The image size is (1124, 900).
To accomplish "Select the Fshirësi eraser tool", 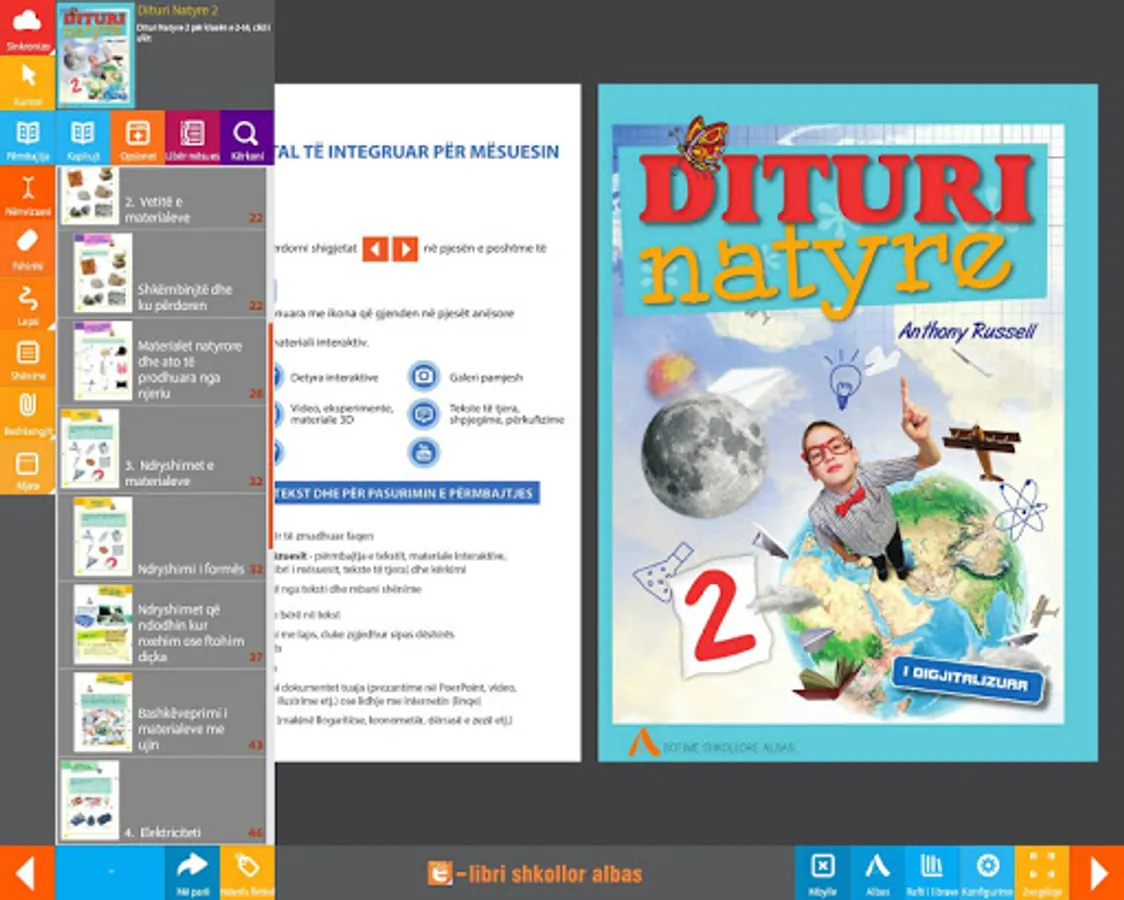I will point(27,248).
